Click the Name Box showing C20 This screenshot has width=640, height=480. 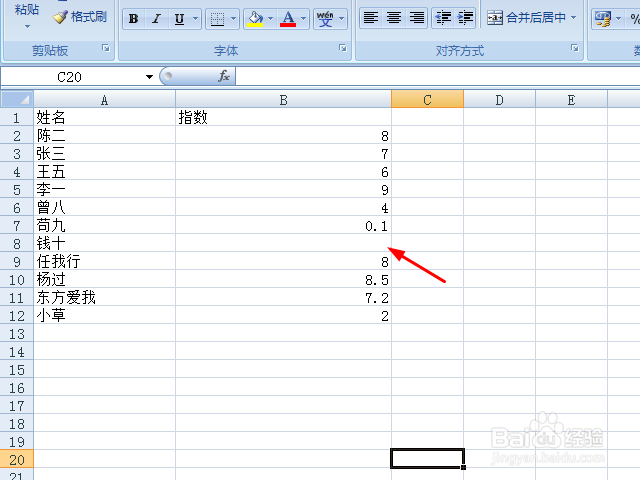point(71,77)
